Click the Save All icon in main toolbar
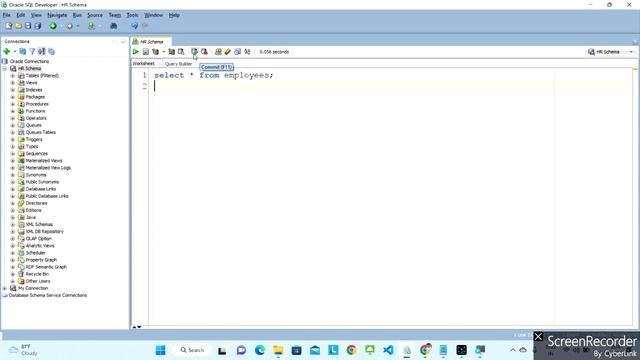Viewport: 640px width, 360px height. click(x=38, y=26)
